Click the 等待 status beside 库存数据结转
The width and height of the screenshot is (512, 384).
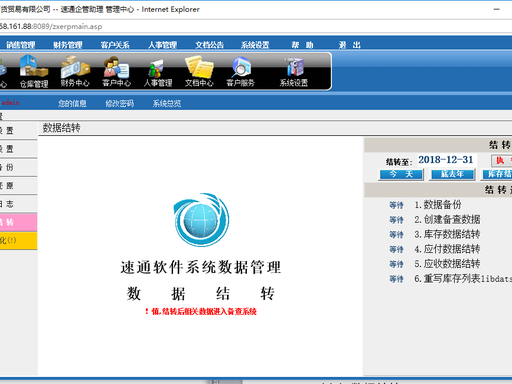(396, 234)
